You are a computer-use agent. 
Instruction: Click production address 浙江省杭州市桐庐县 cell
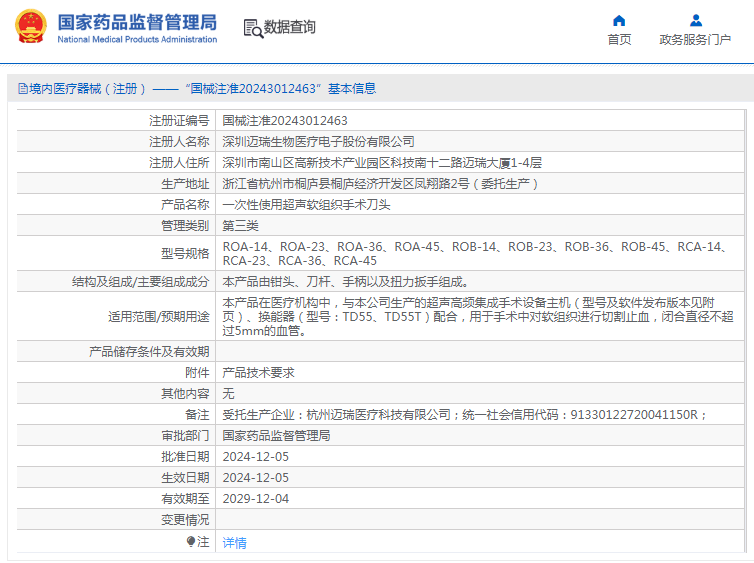pyautogui.click(x=480, y=184)
